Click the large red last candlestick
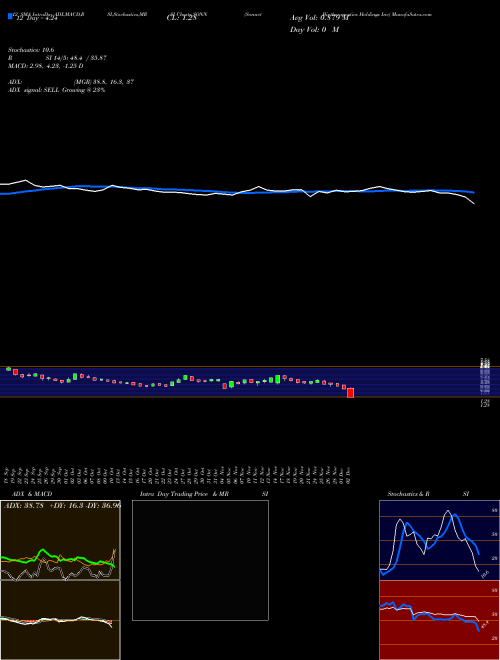Viewport: 500px width, 660px height. 350,393
